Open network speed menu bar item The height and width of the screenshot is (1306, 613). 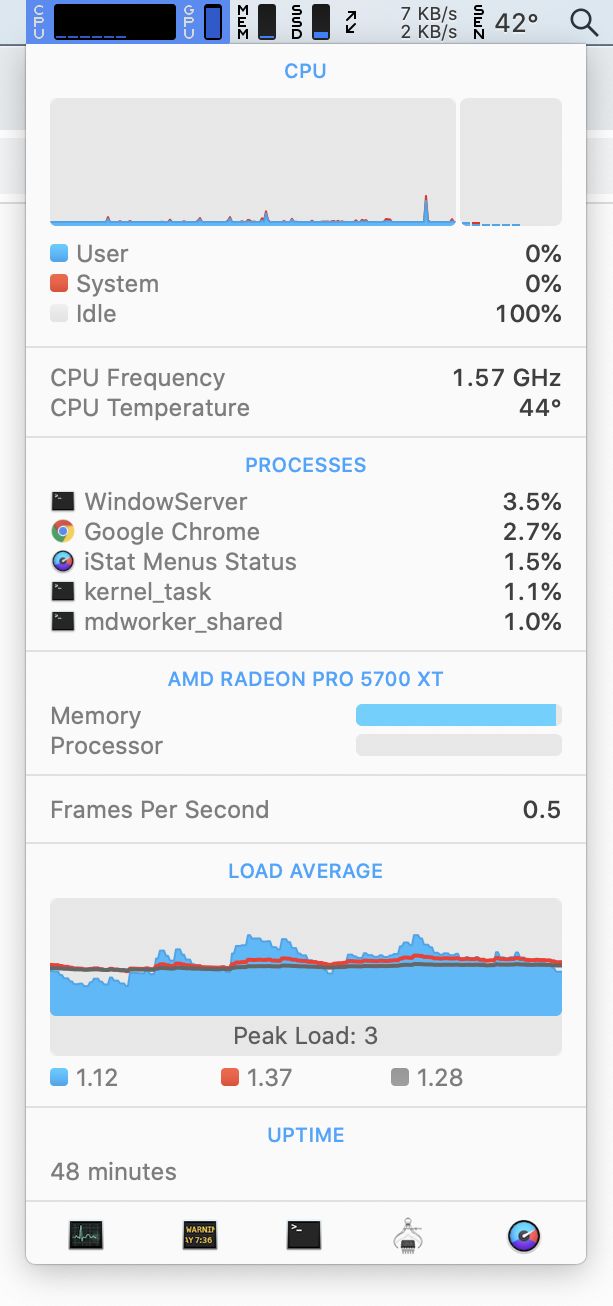(x=401, y=22)
